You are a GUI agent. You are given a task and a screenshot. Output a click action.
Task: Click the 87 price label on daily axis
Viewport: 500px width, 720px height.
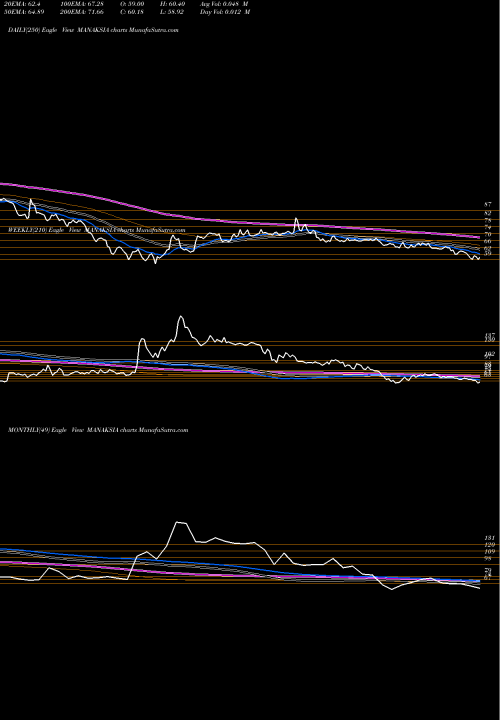tap(488, 204)
